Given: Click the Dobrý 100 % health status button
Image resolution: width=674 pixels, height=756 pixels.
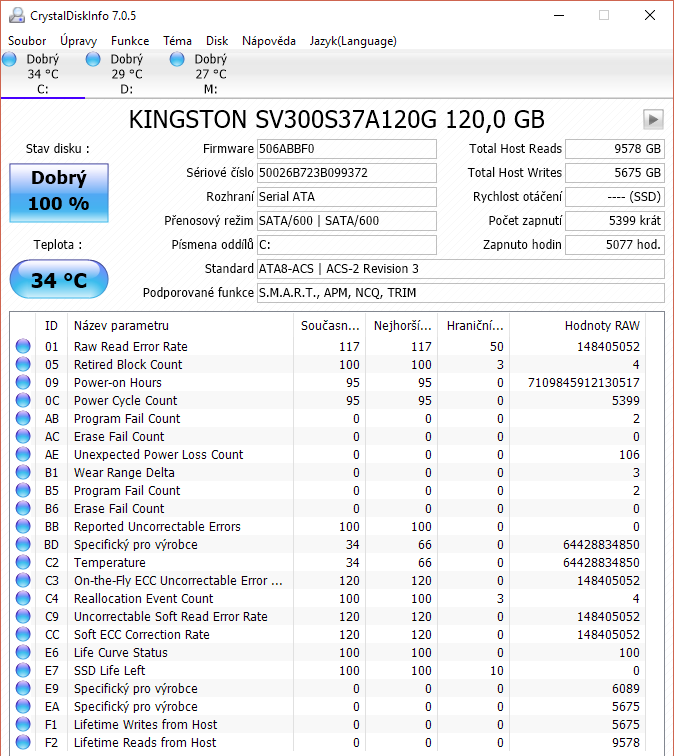Looking at the screenshot, I should [59, 192].
